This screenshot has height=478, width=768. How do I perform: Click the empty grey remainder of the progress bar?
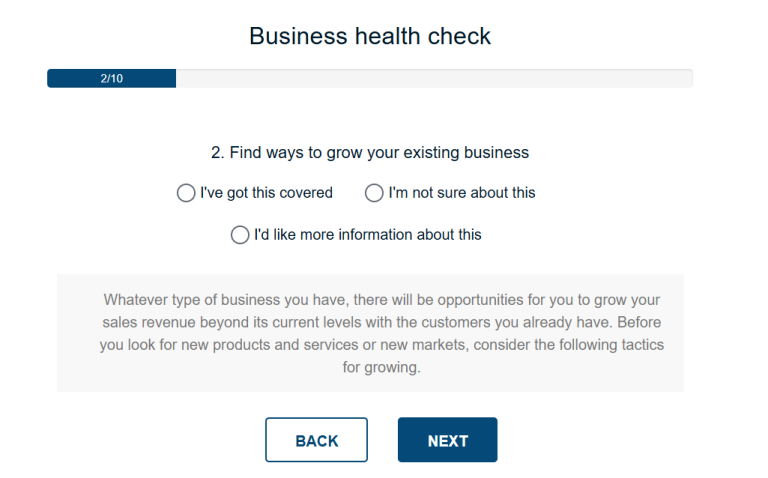click(434, 78)
